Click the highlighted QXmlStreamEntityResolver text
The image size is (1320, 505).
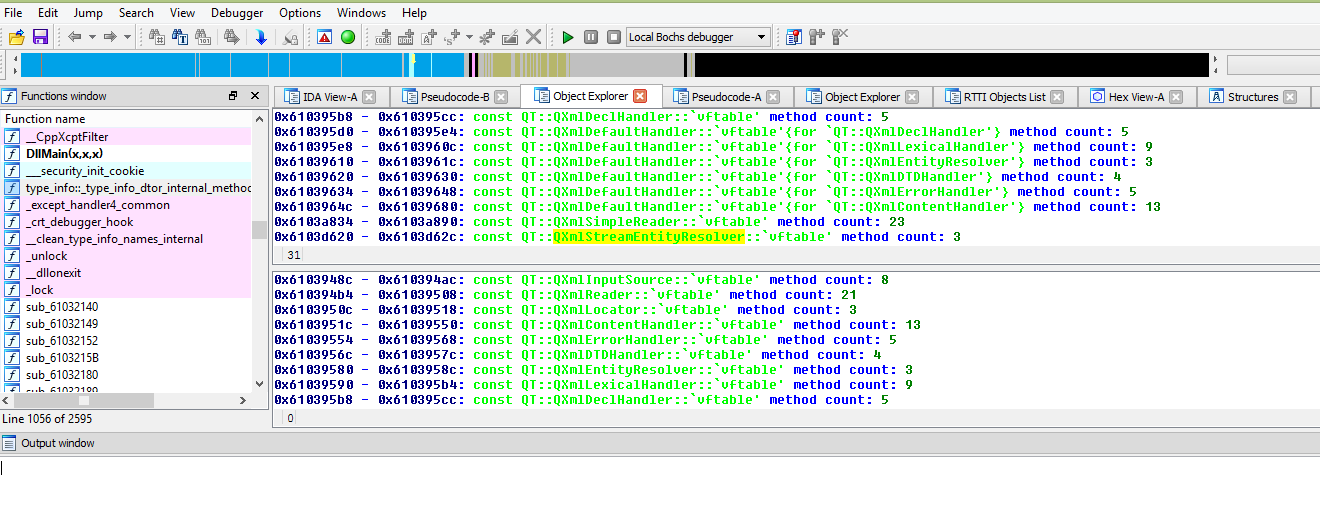(x=649, y=237)
